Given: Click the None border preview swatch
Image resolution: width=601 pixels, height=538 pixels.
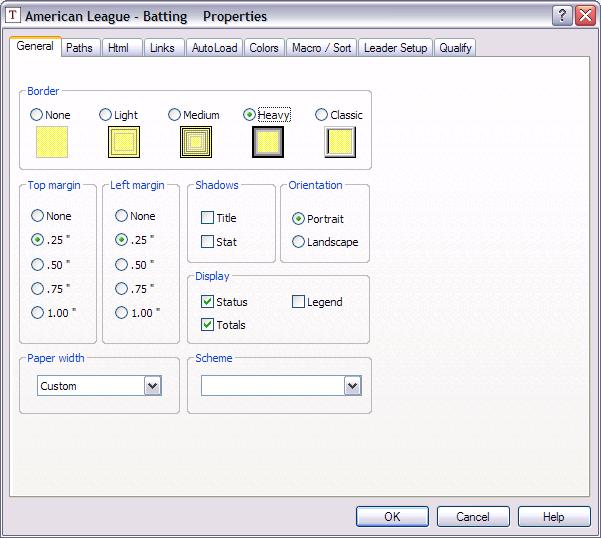Looking at the screenshot, I should 52,142.
